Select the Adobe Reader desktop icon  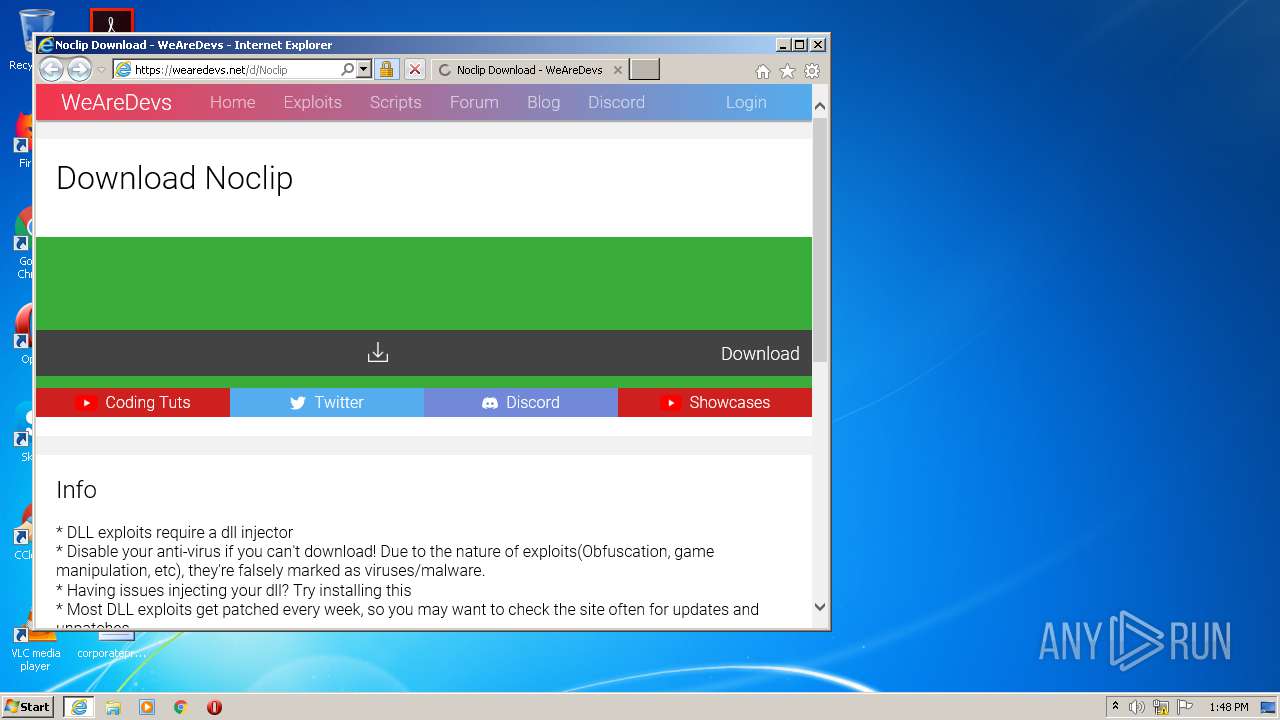pyautogui.click(x=112, y=22)
